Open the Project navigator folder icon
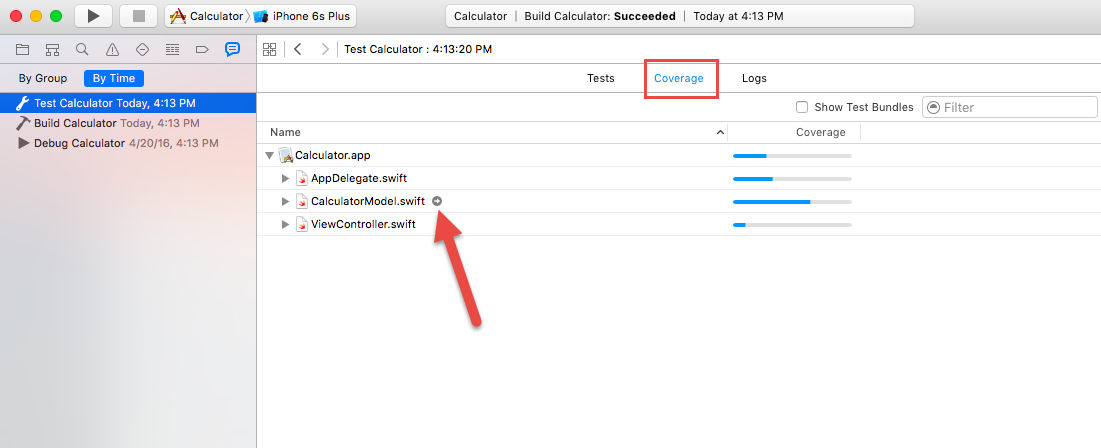1101x448 pixels. 22,49
